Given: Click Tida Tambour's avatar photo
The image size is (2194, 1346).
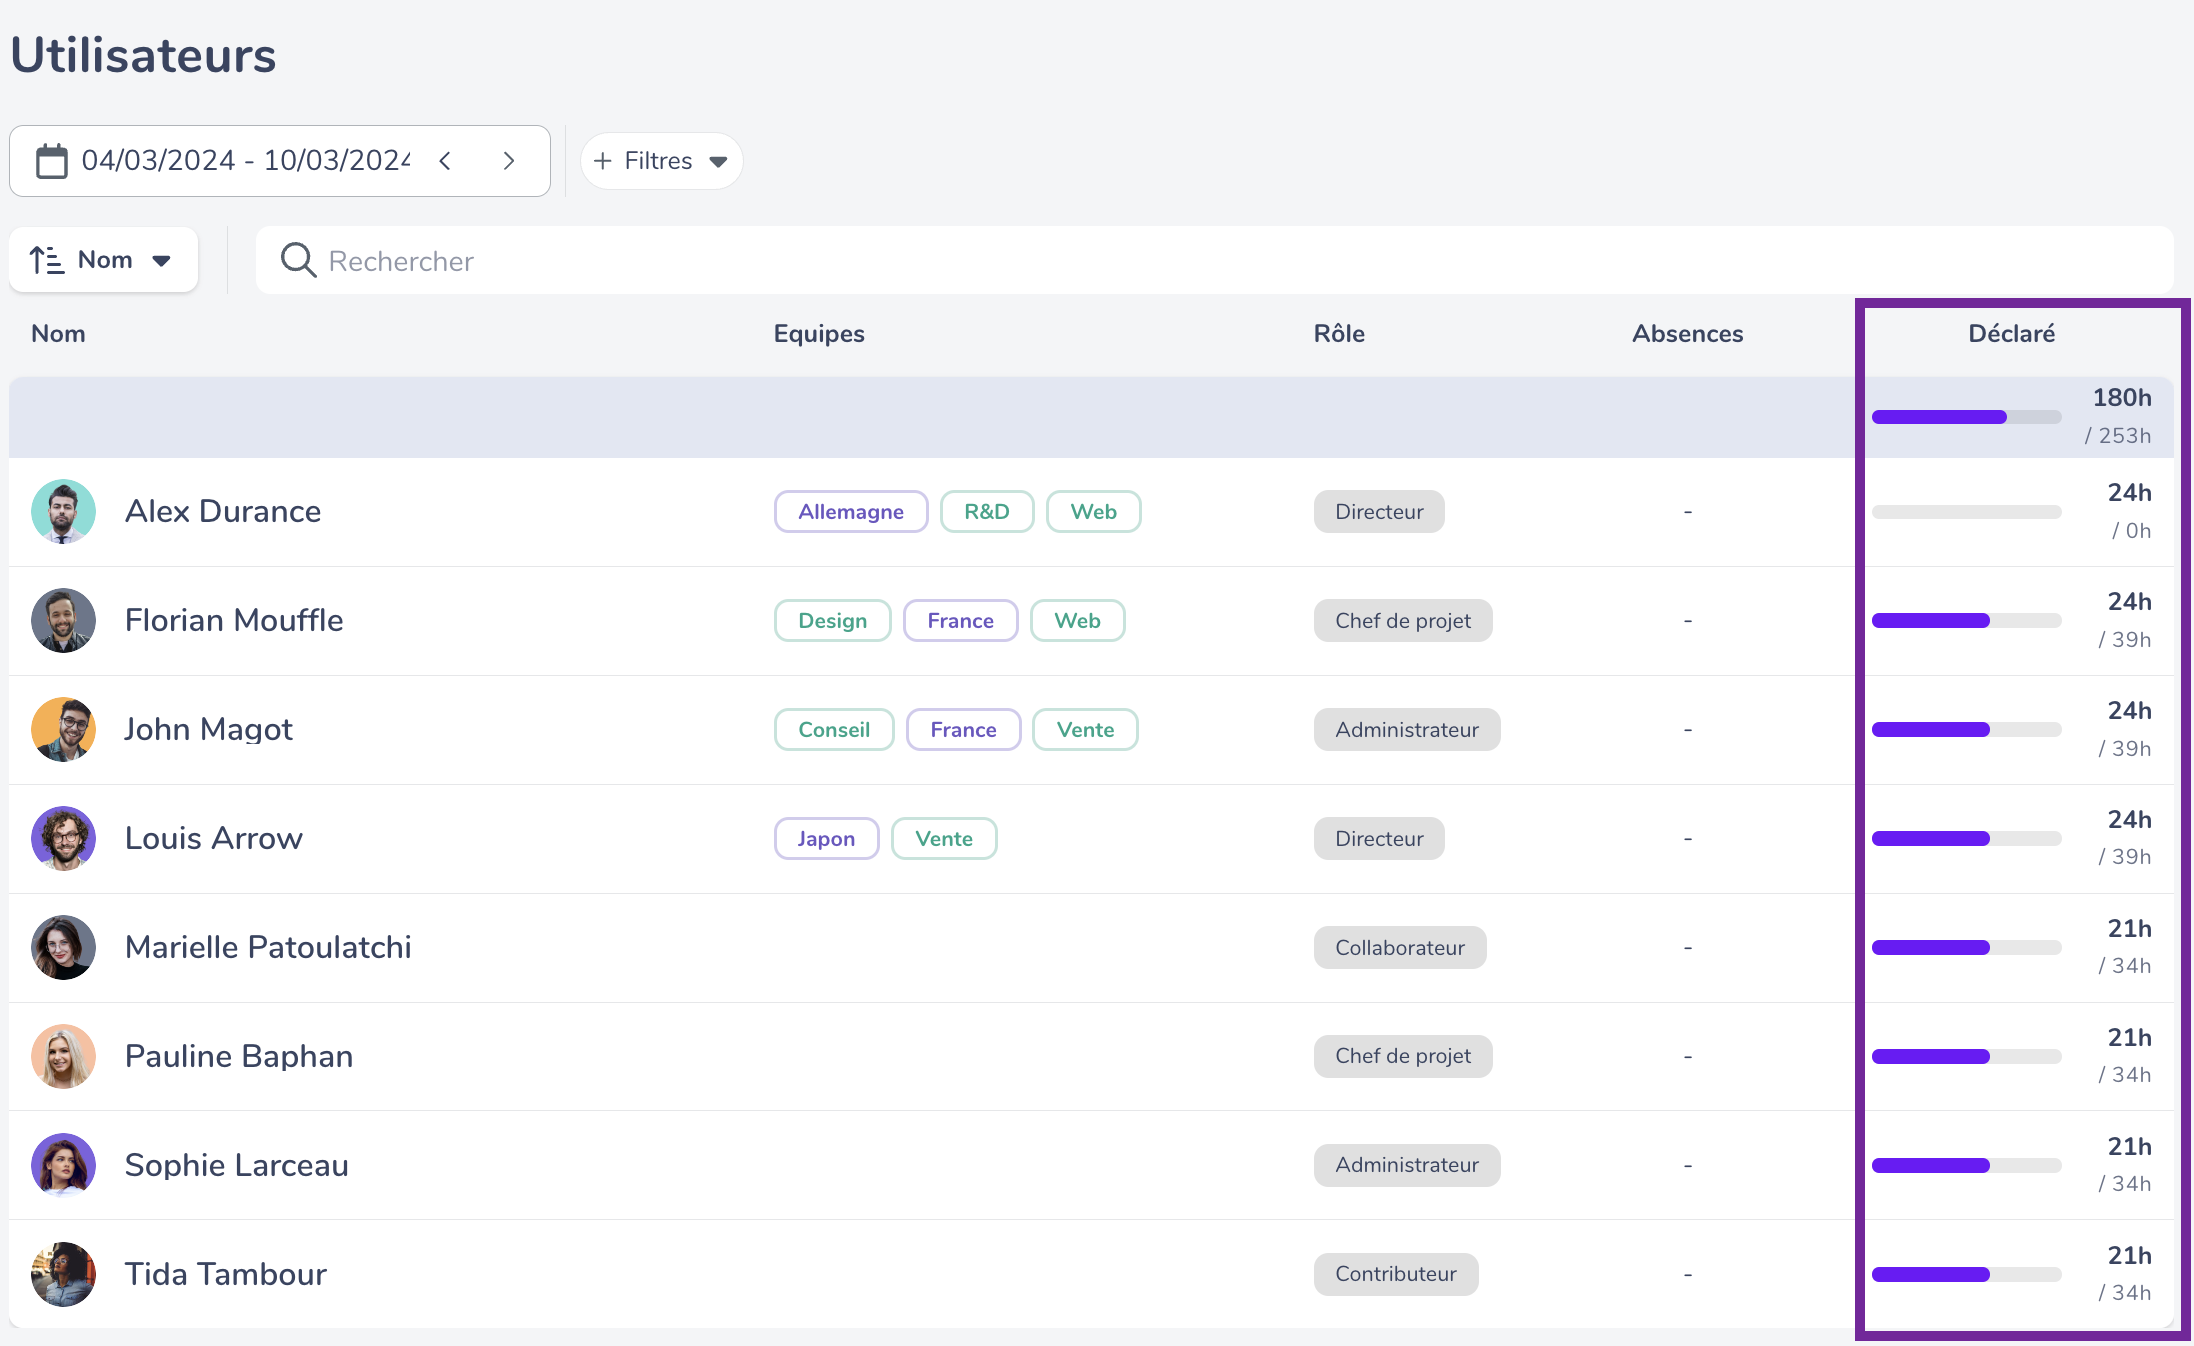Looking at the screenshot, I should [63, 1274].
